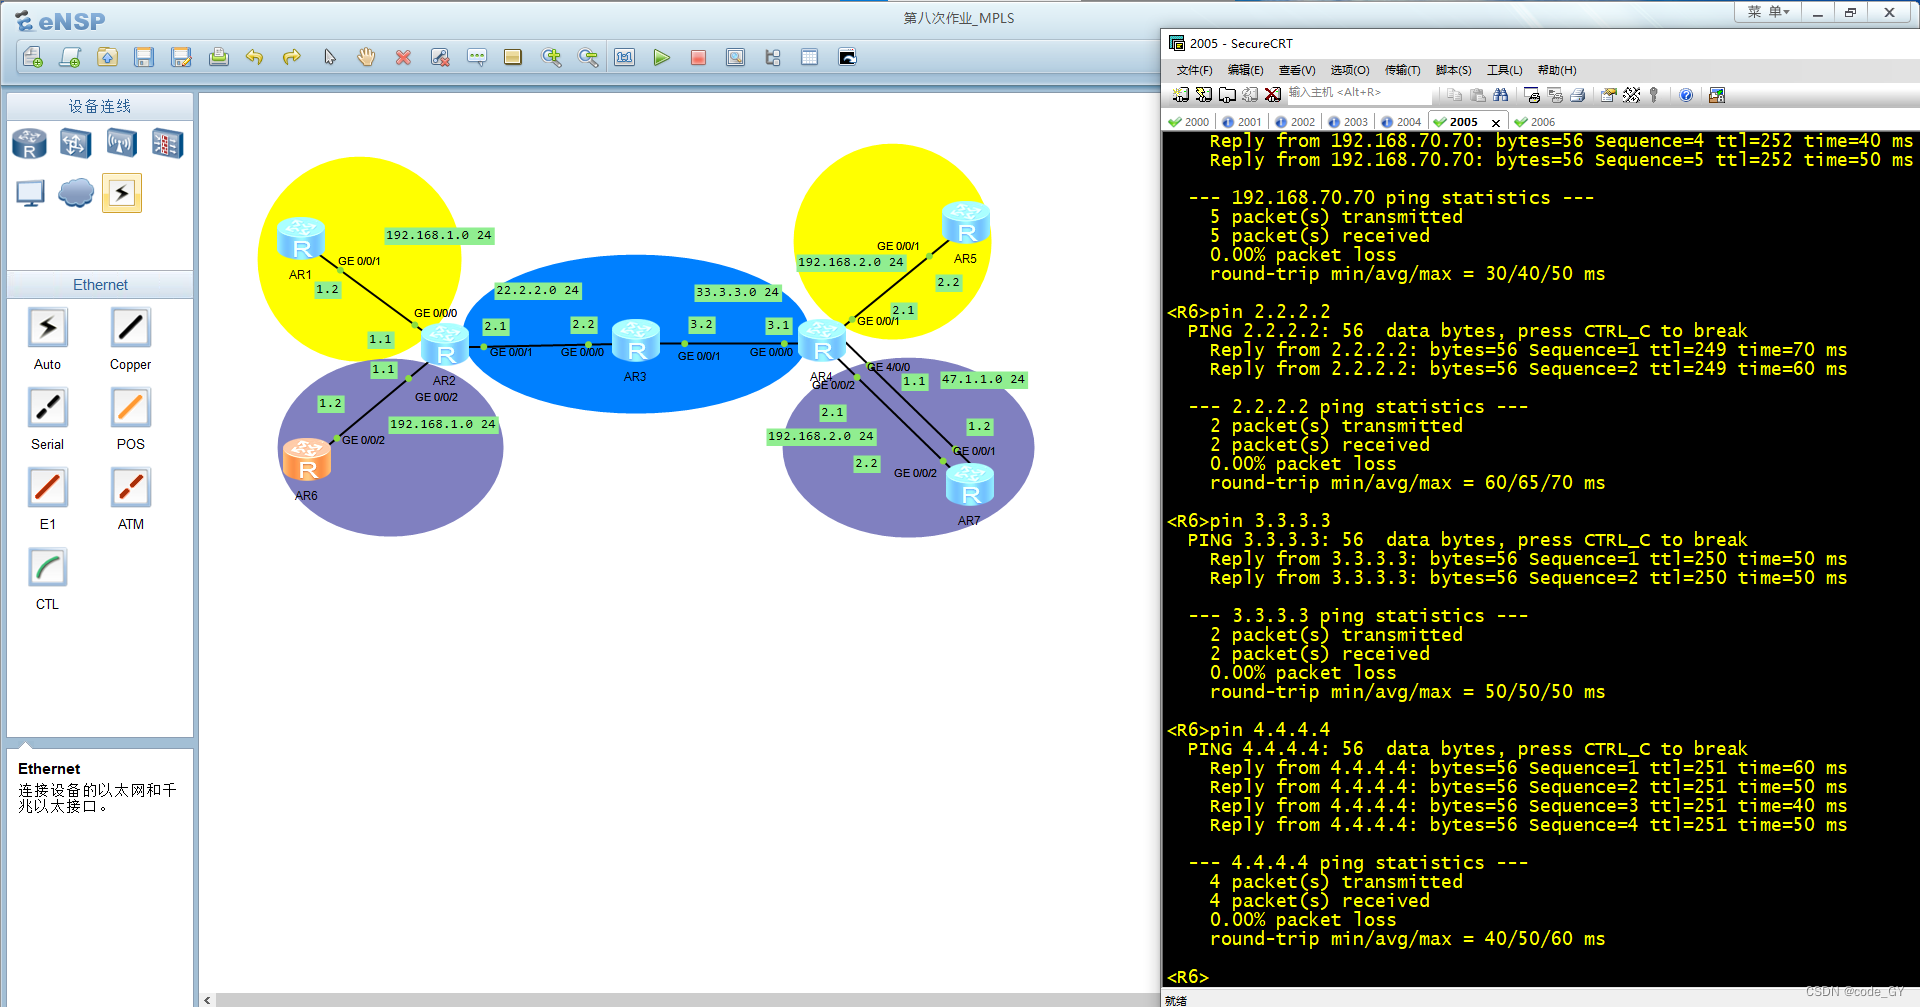Reset zoom with the 1:1 icon
The height and width of the screenshot is (1007, 1920).
click(624, 57)
